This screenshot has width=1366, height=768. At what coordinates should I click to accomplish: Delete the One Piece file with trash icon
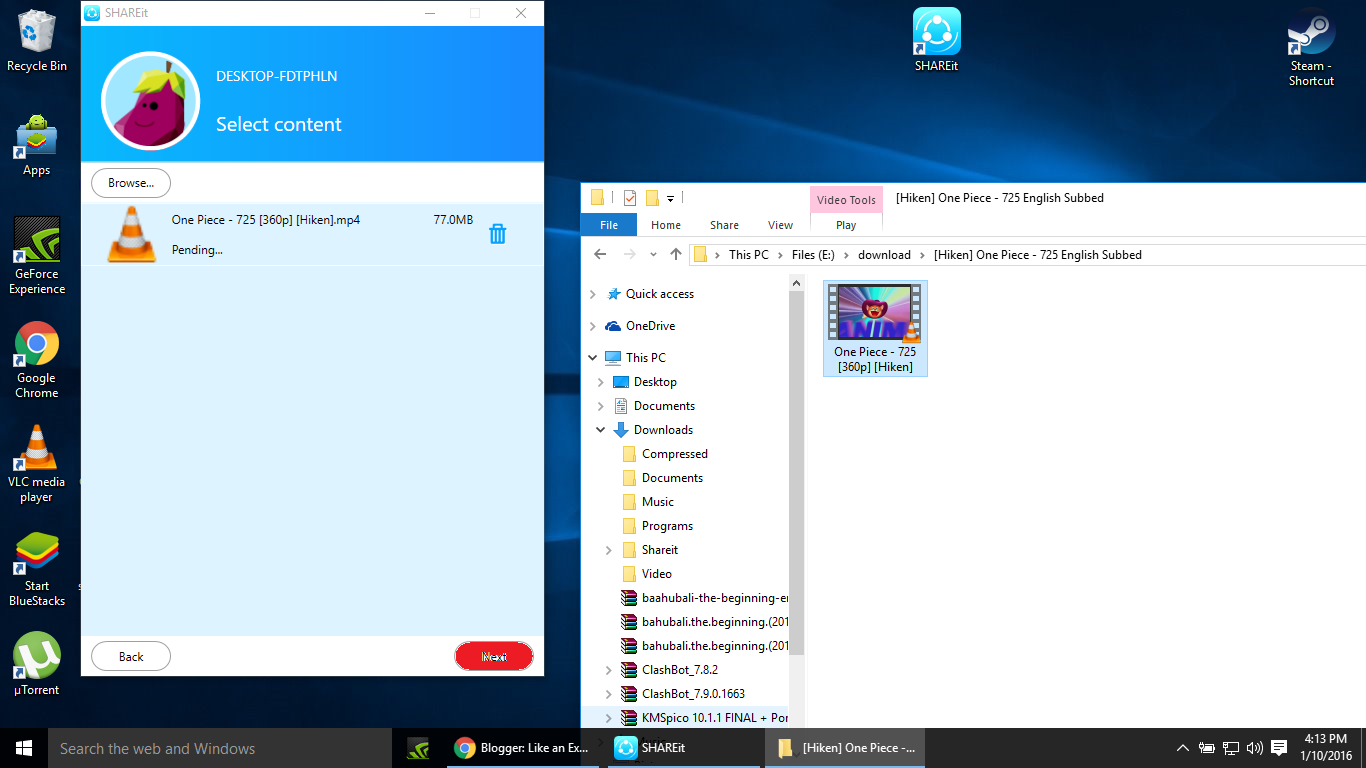coord(497,234)
